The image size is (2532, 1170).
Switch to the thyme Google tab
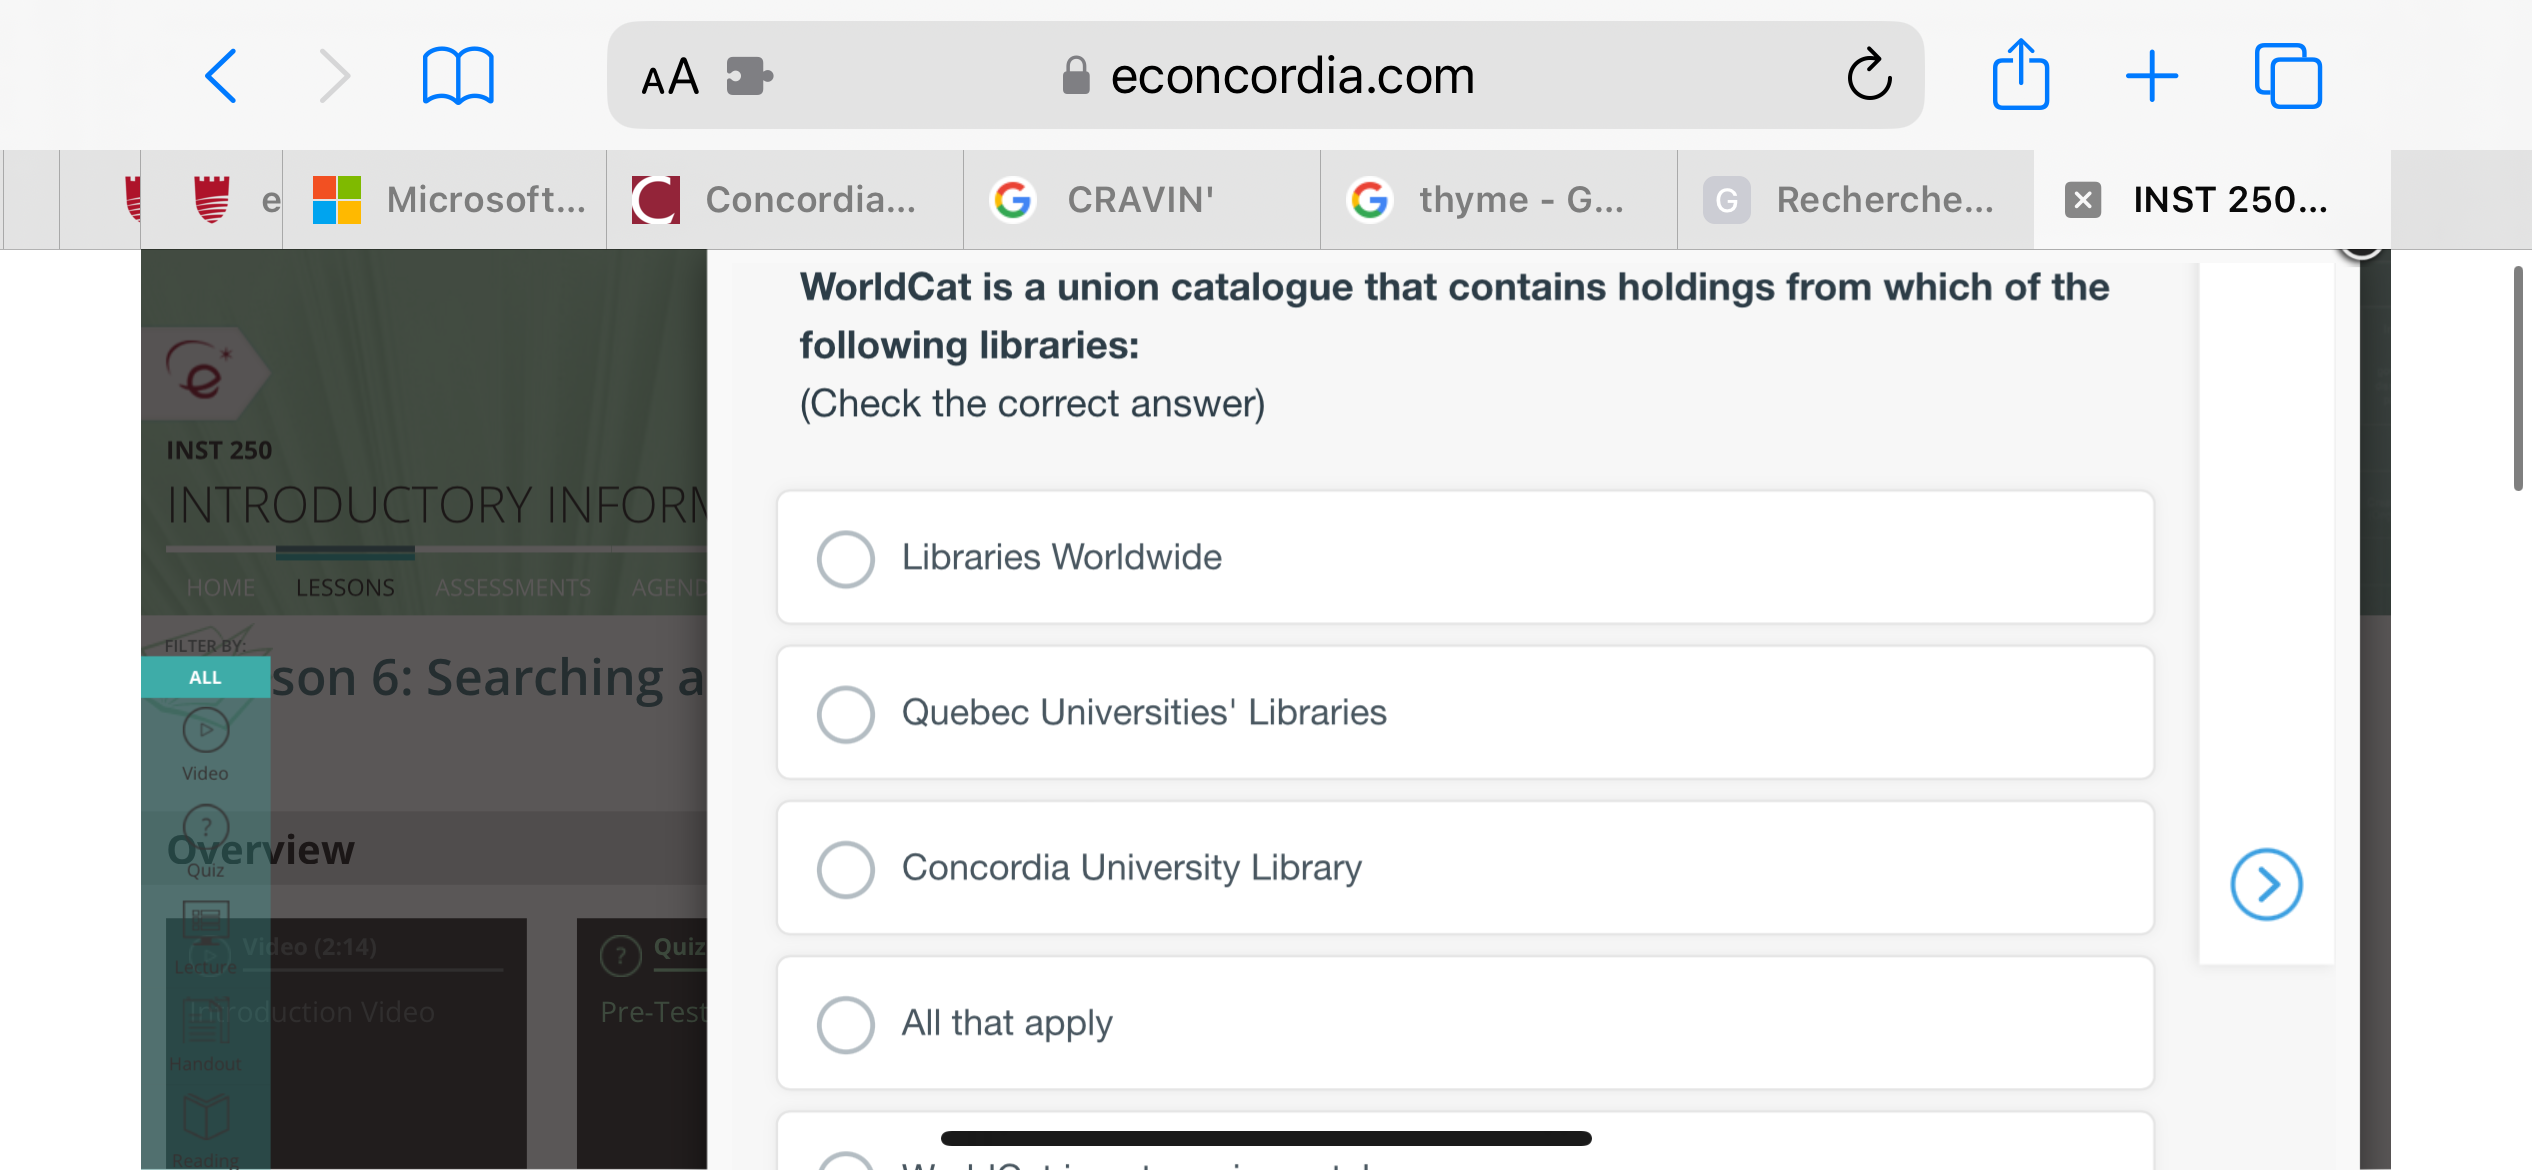pos(1498,200)
